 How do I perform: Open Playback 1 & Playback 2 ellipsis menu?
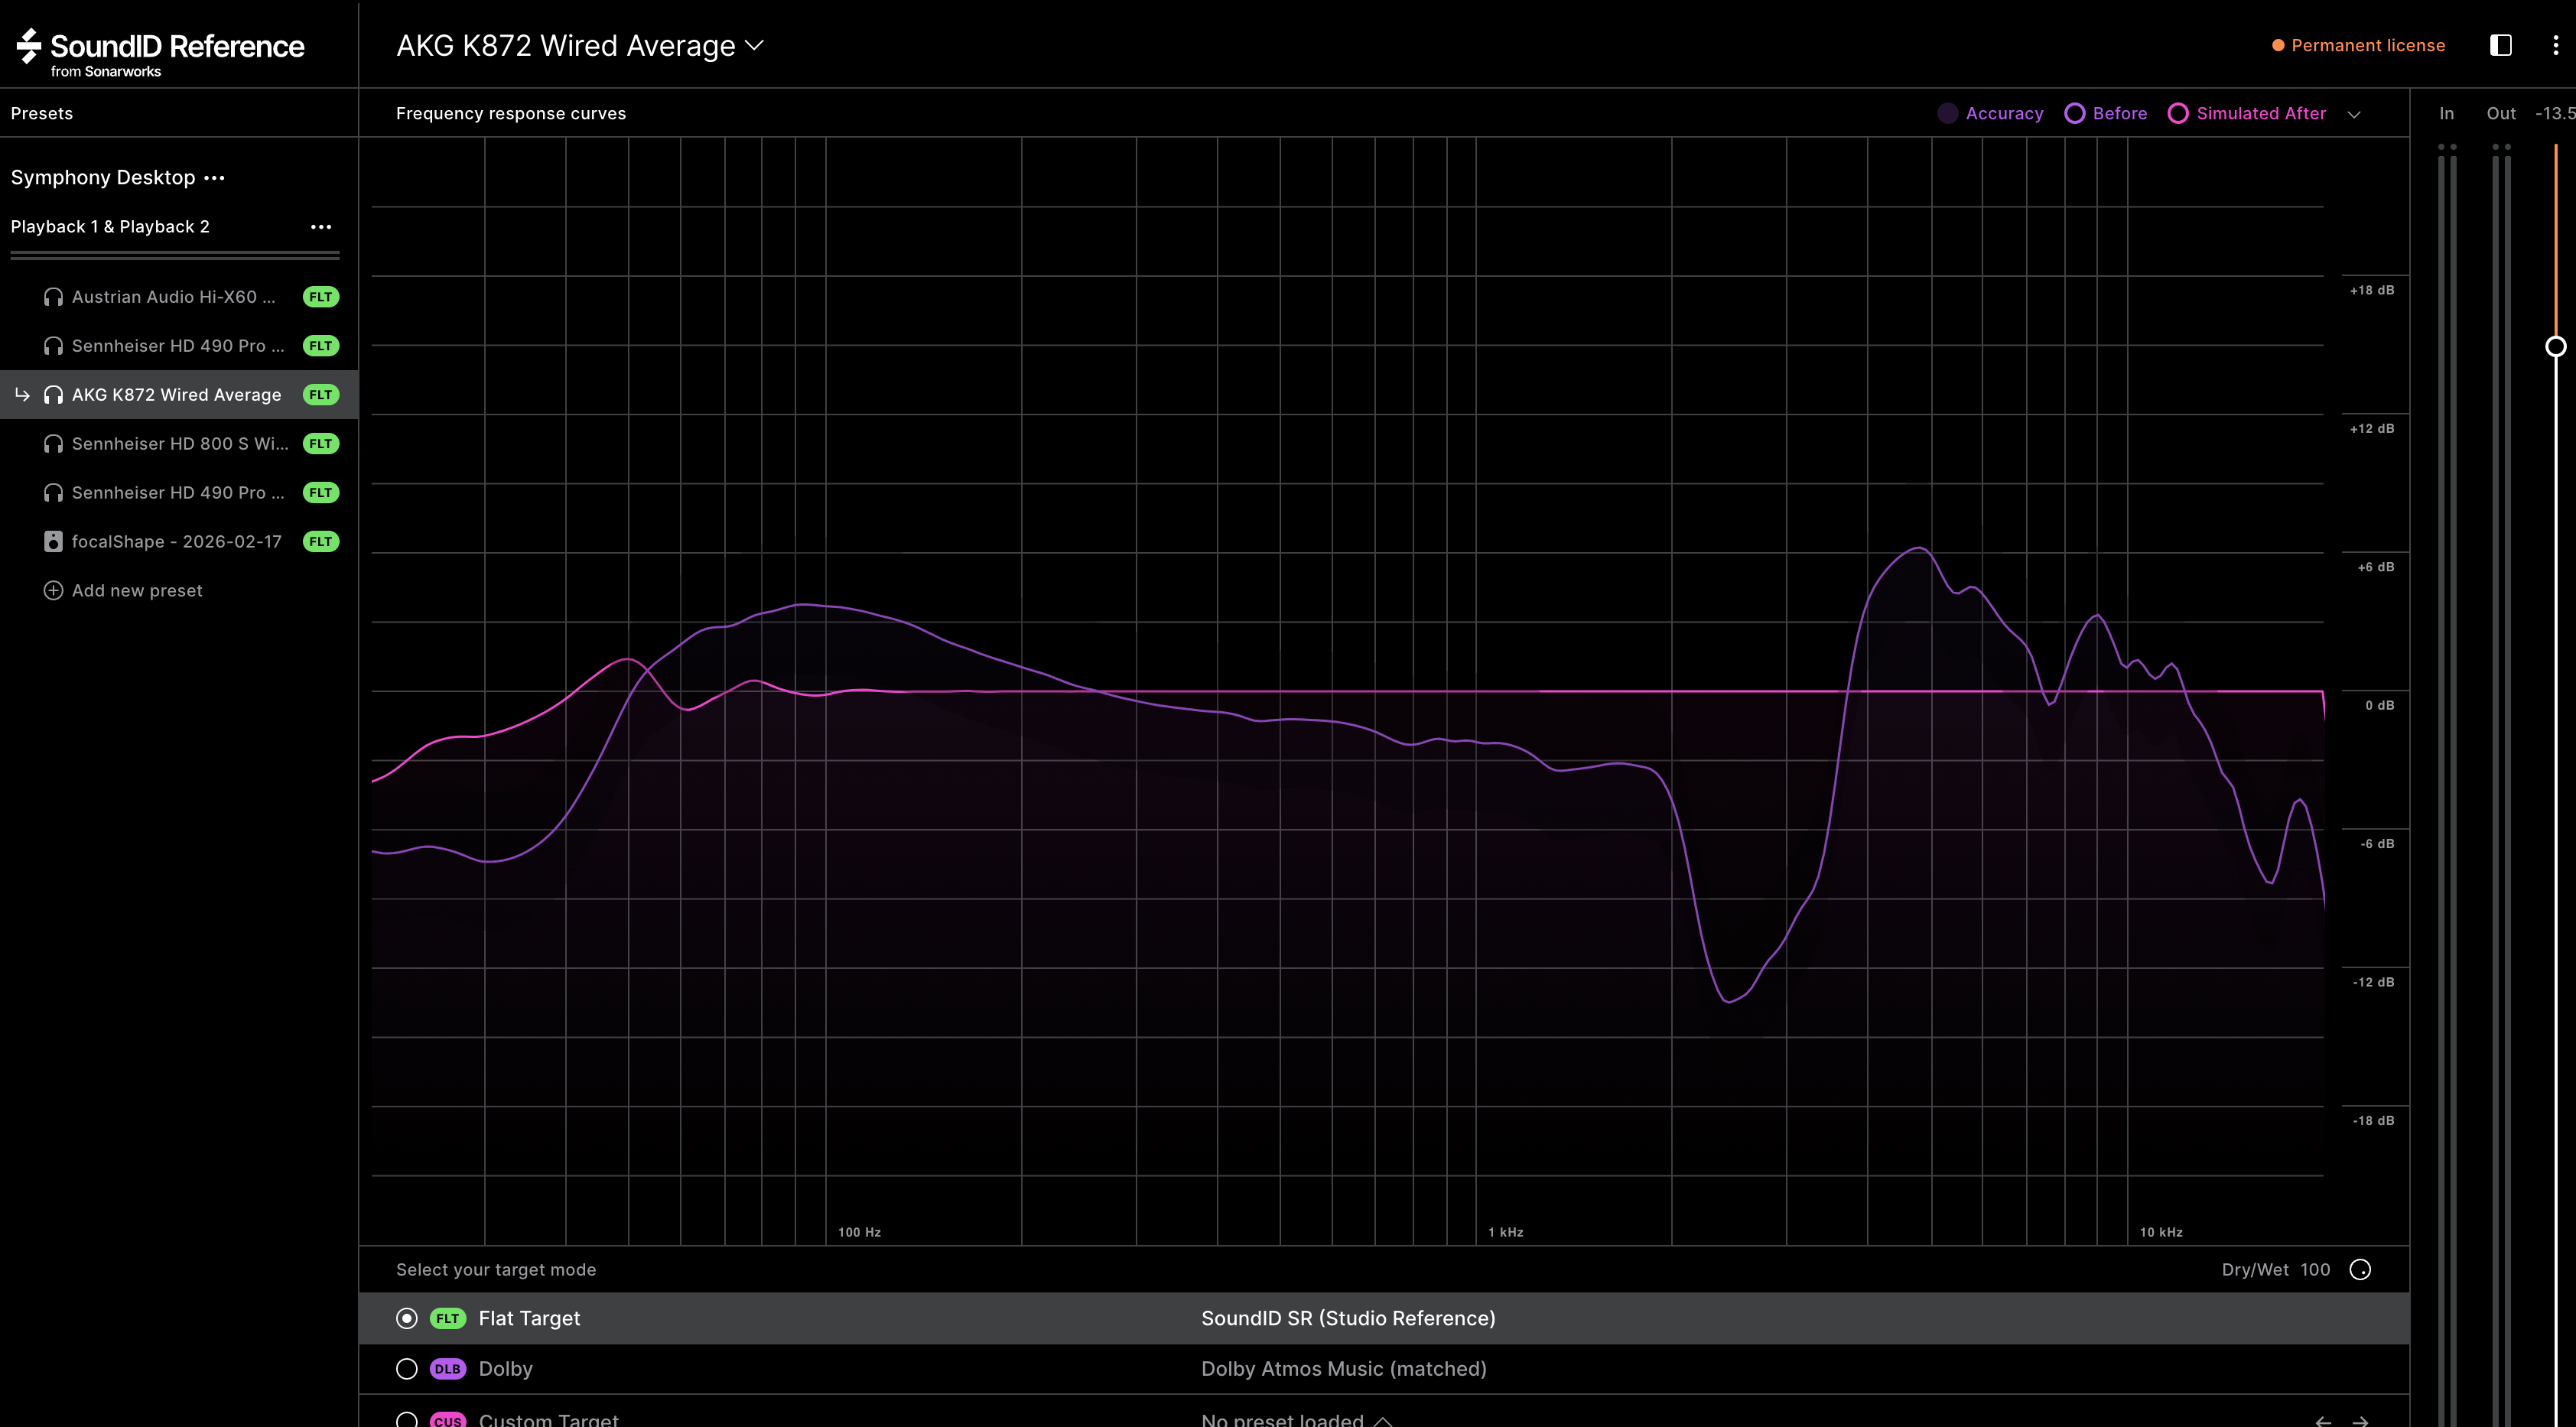(320, 227)
